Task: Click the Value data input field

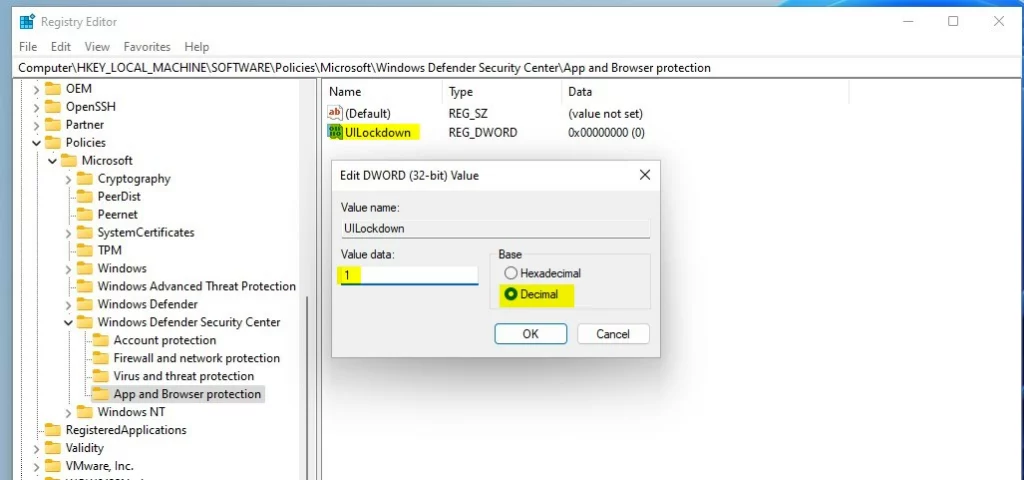Action: point(409,275)
